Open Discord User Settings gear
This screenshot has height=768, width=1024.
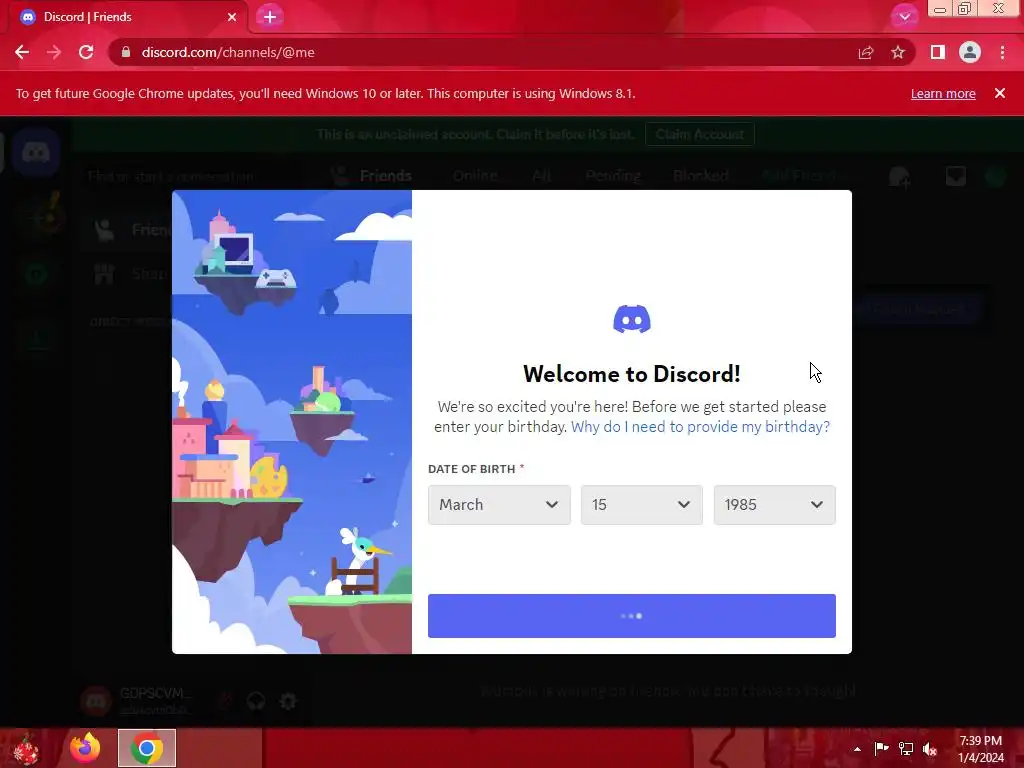click(x=288, y=701)
